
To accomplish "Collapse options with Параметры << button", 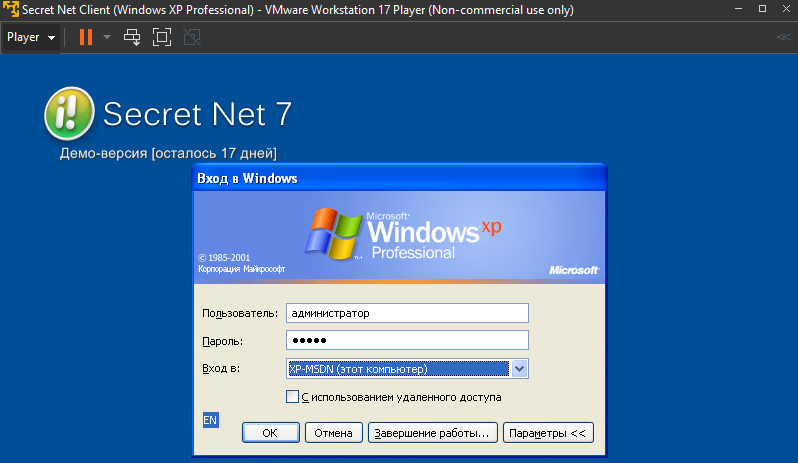I will (548, 433).
